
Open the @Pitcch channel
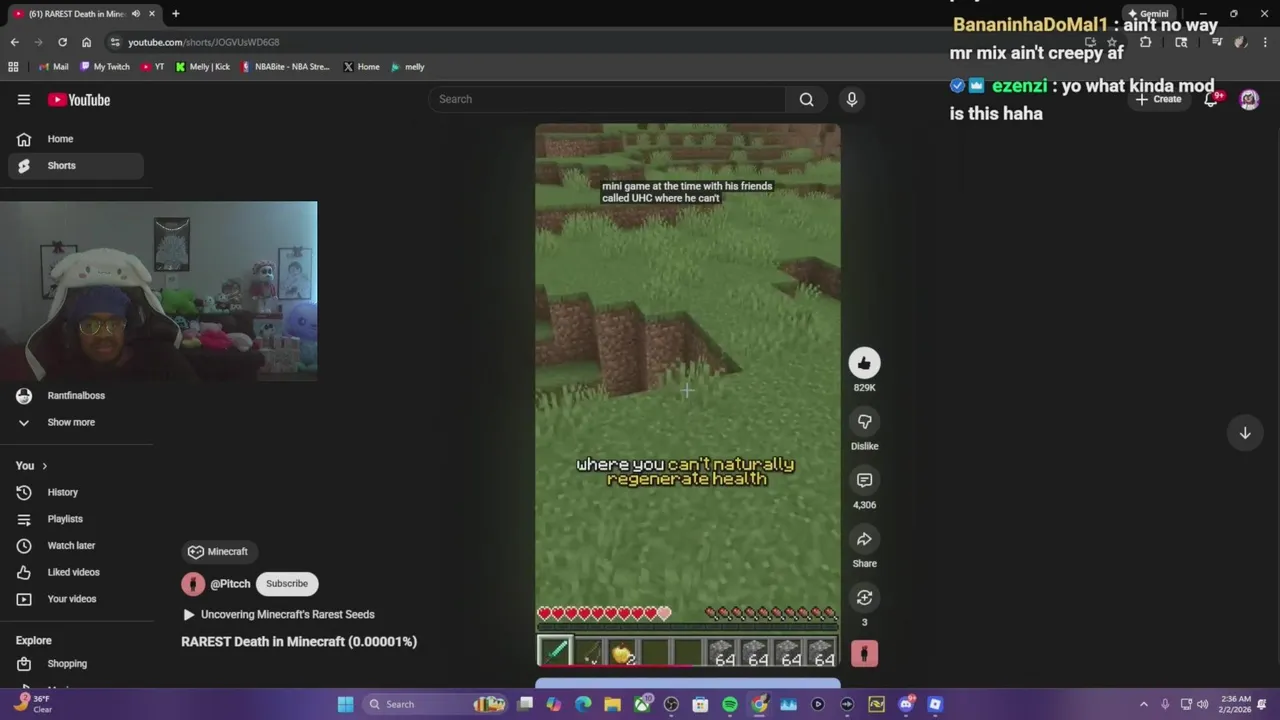tap(230, 584)
